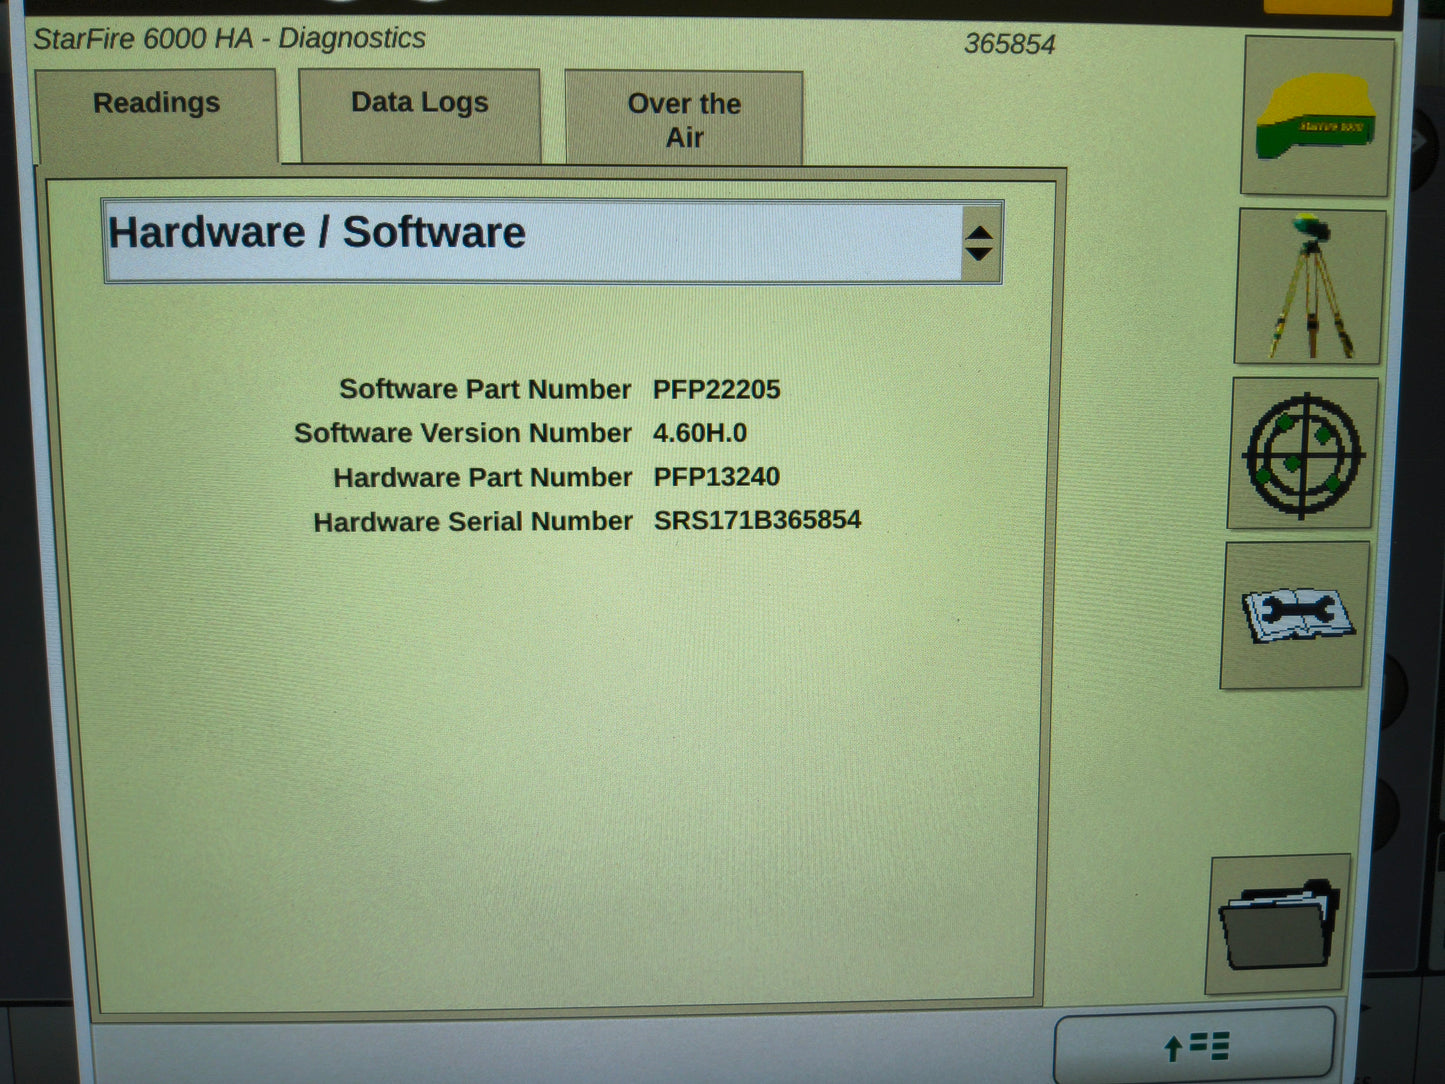Select Software Version Number value 4.60H.0
Viewport: 1445px width, 1084px height.
(x=700, y=433)
